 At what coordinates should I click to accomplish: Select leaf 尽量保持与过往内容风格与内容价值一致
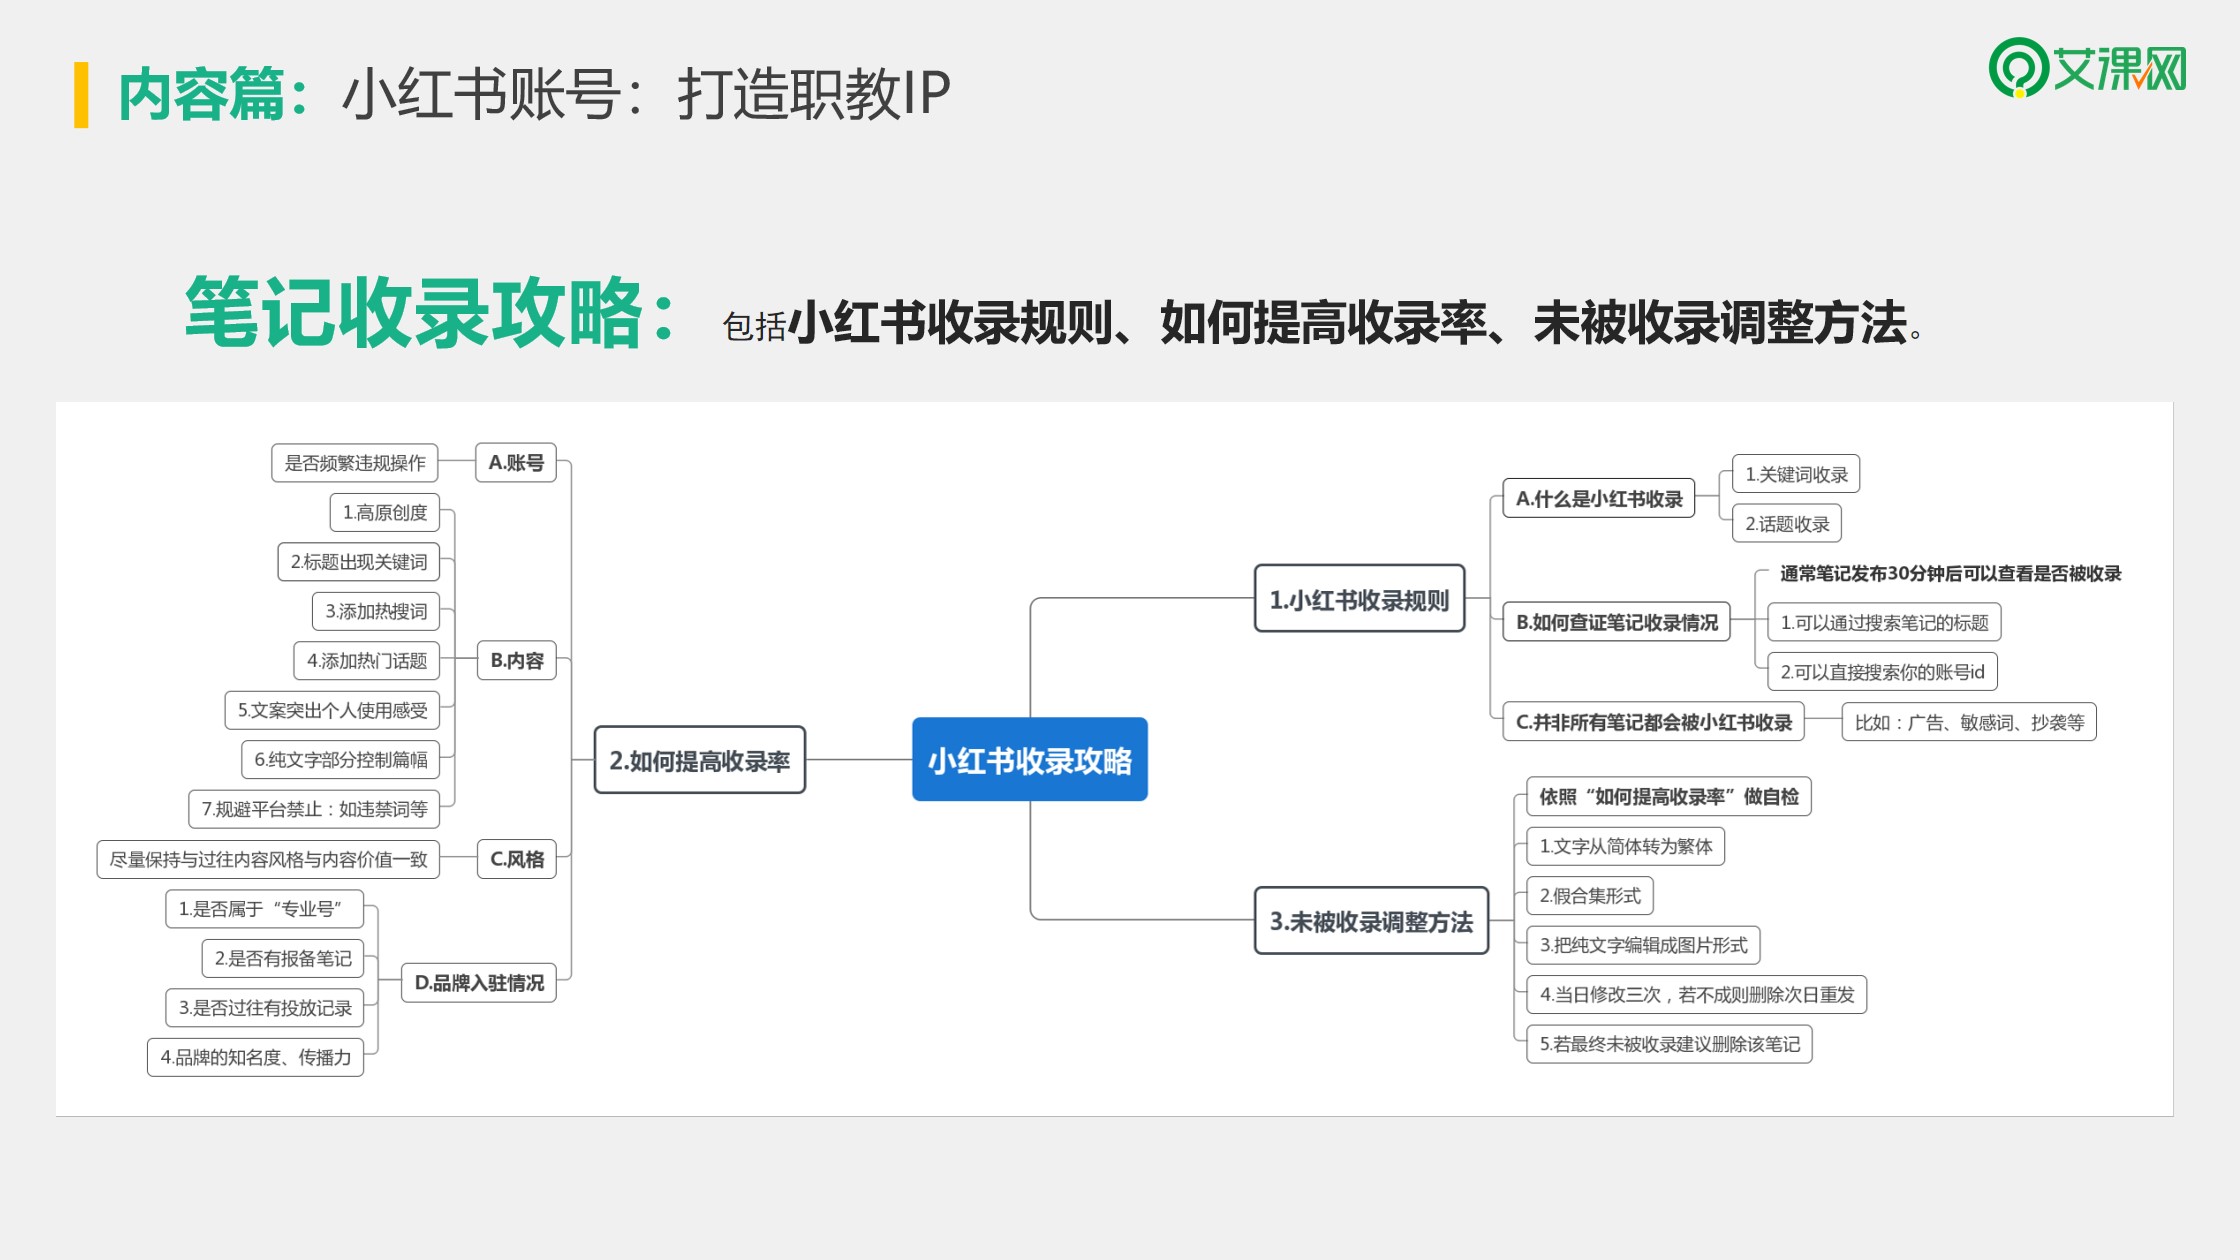point(268,859)
